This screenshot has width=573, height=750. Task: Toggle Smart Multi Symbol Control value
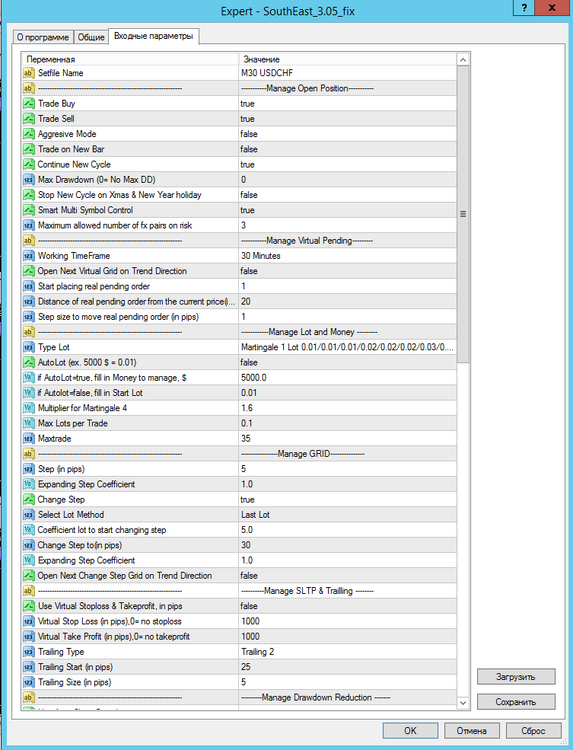[x=347, y=210]
